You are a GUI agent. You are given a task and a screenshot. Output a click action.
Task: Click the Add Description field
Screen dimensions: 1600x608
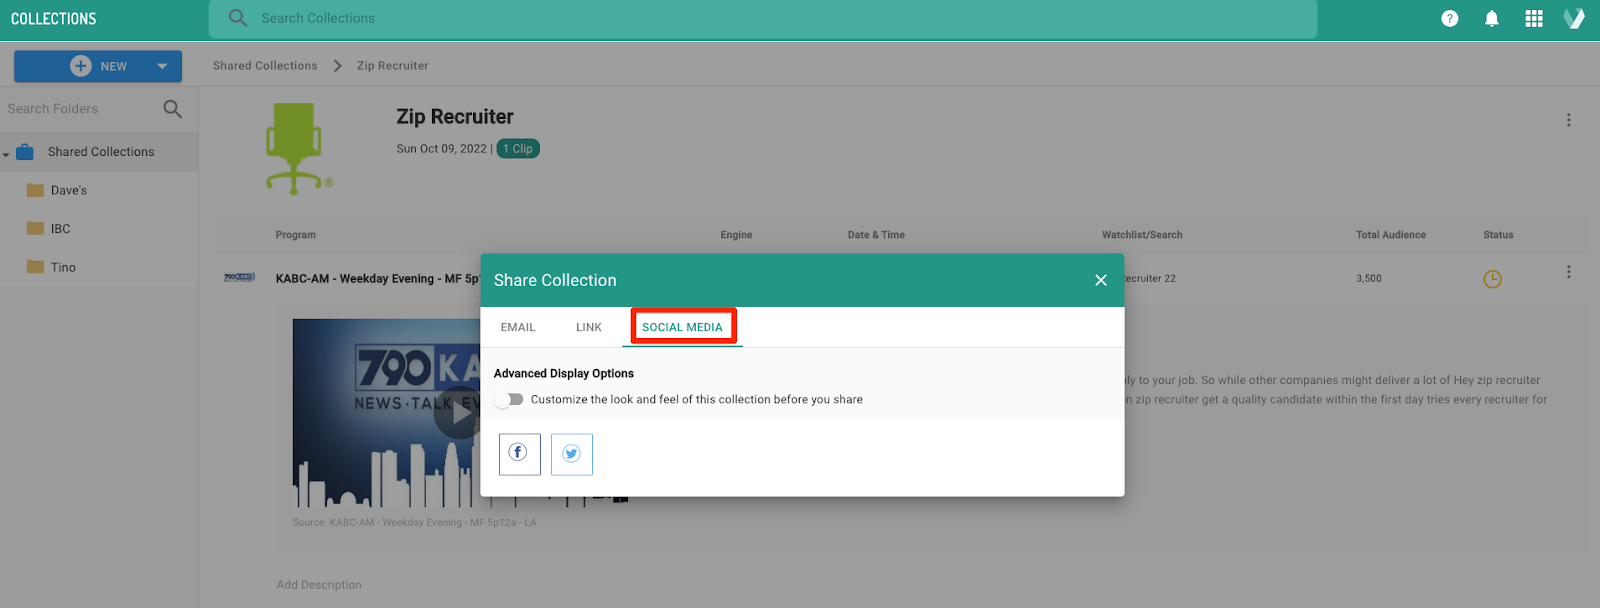coord(320,585)
